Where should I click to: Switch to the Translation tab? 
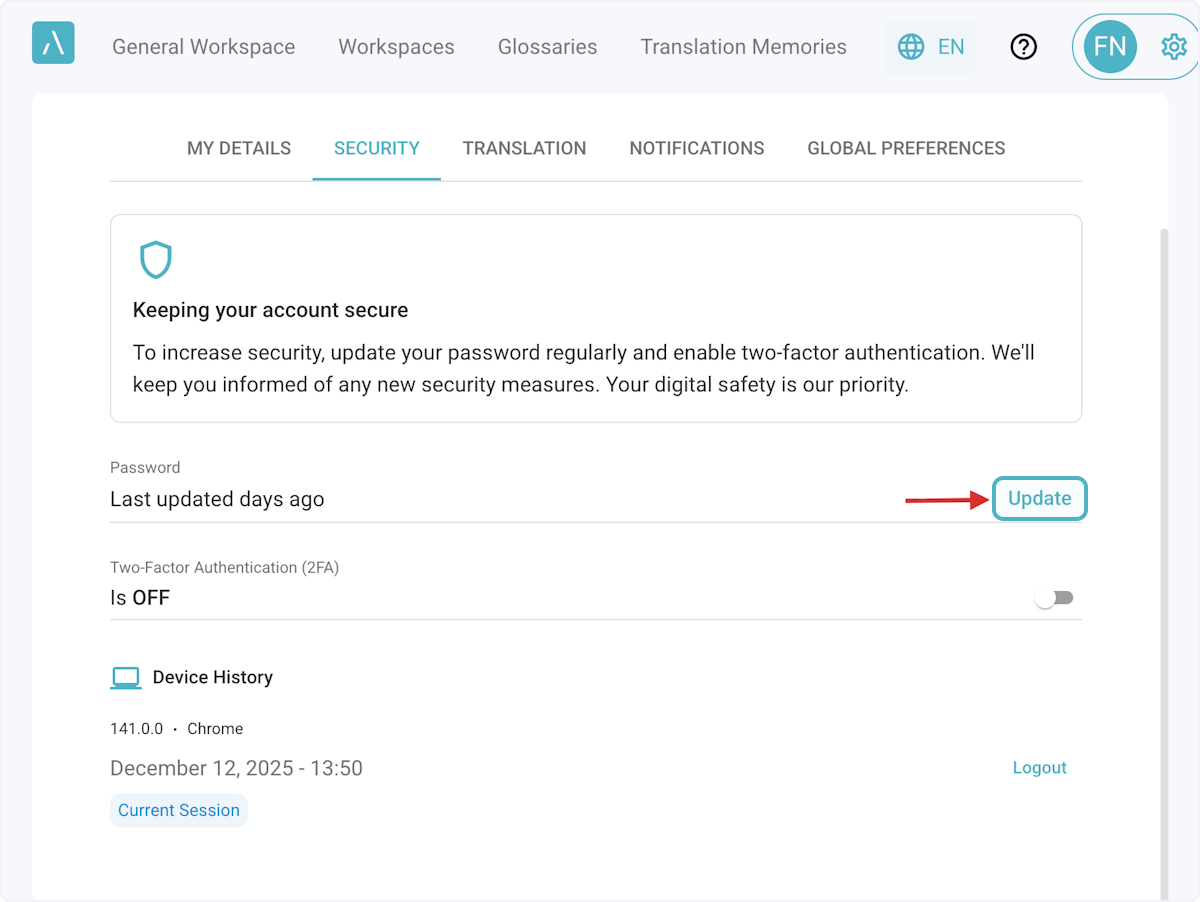pyautogui.click(x=524, y=148)
